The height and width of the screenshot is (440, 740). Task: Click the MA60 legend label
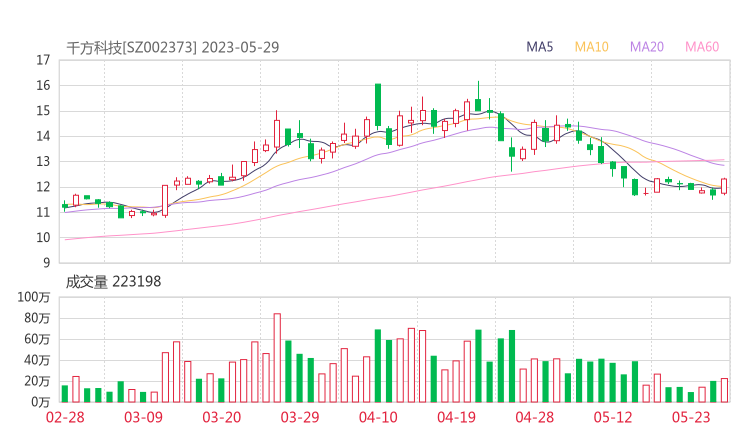pos(702,47)
